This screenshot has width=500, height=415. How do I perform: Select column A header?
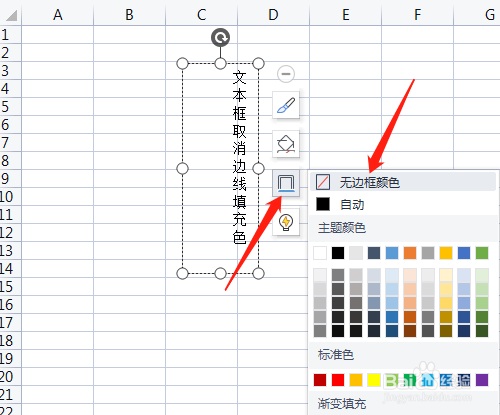tap(58, 15)
